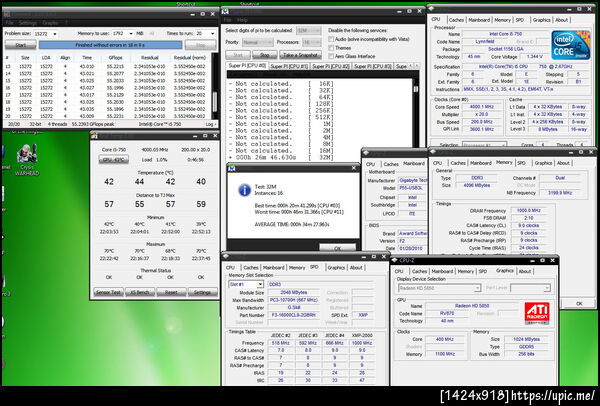600x406 pixels.
Task: Open the Settings menu in LinX
Action: pyautogui.click(x=28, y=23)
